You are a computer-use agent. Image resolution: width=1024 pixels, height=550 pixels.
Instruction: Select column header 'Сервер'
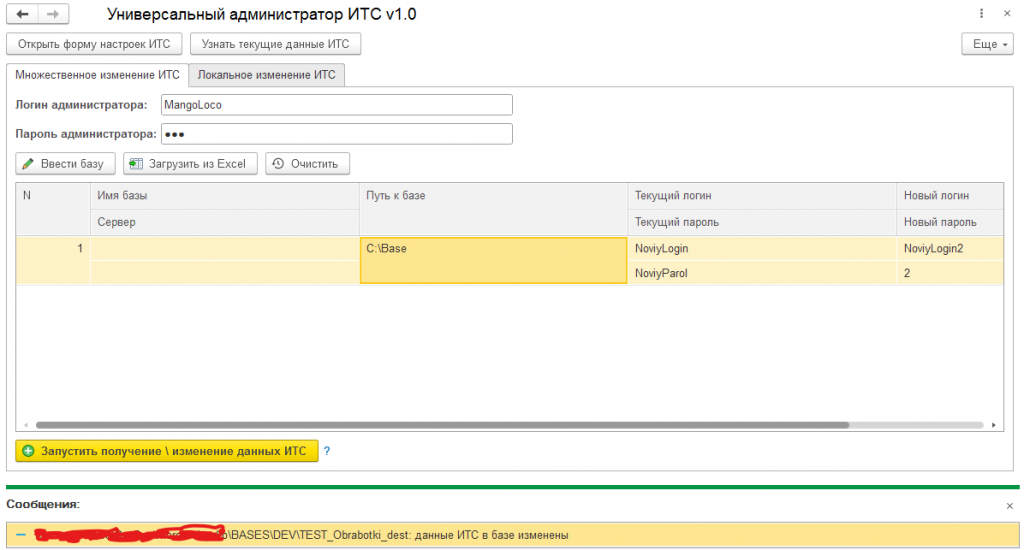point(225,222)
